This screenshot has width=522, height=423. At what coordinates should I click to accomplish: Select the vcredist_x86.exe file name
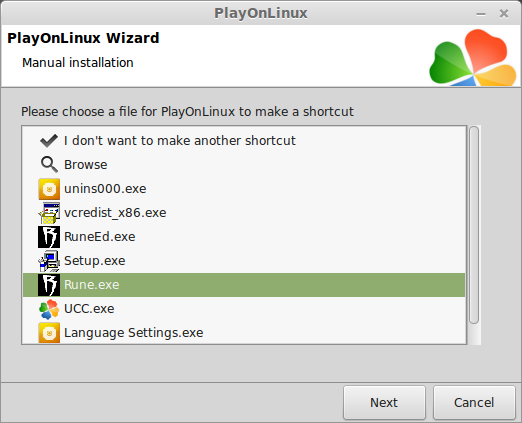pyautogui.click(x=115, y=213)
